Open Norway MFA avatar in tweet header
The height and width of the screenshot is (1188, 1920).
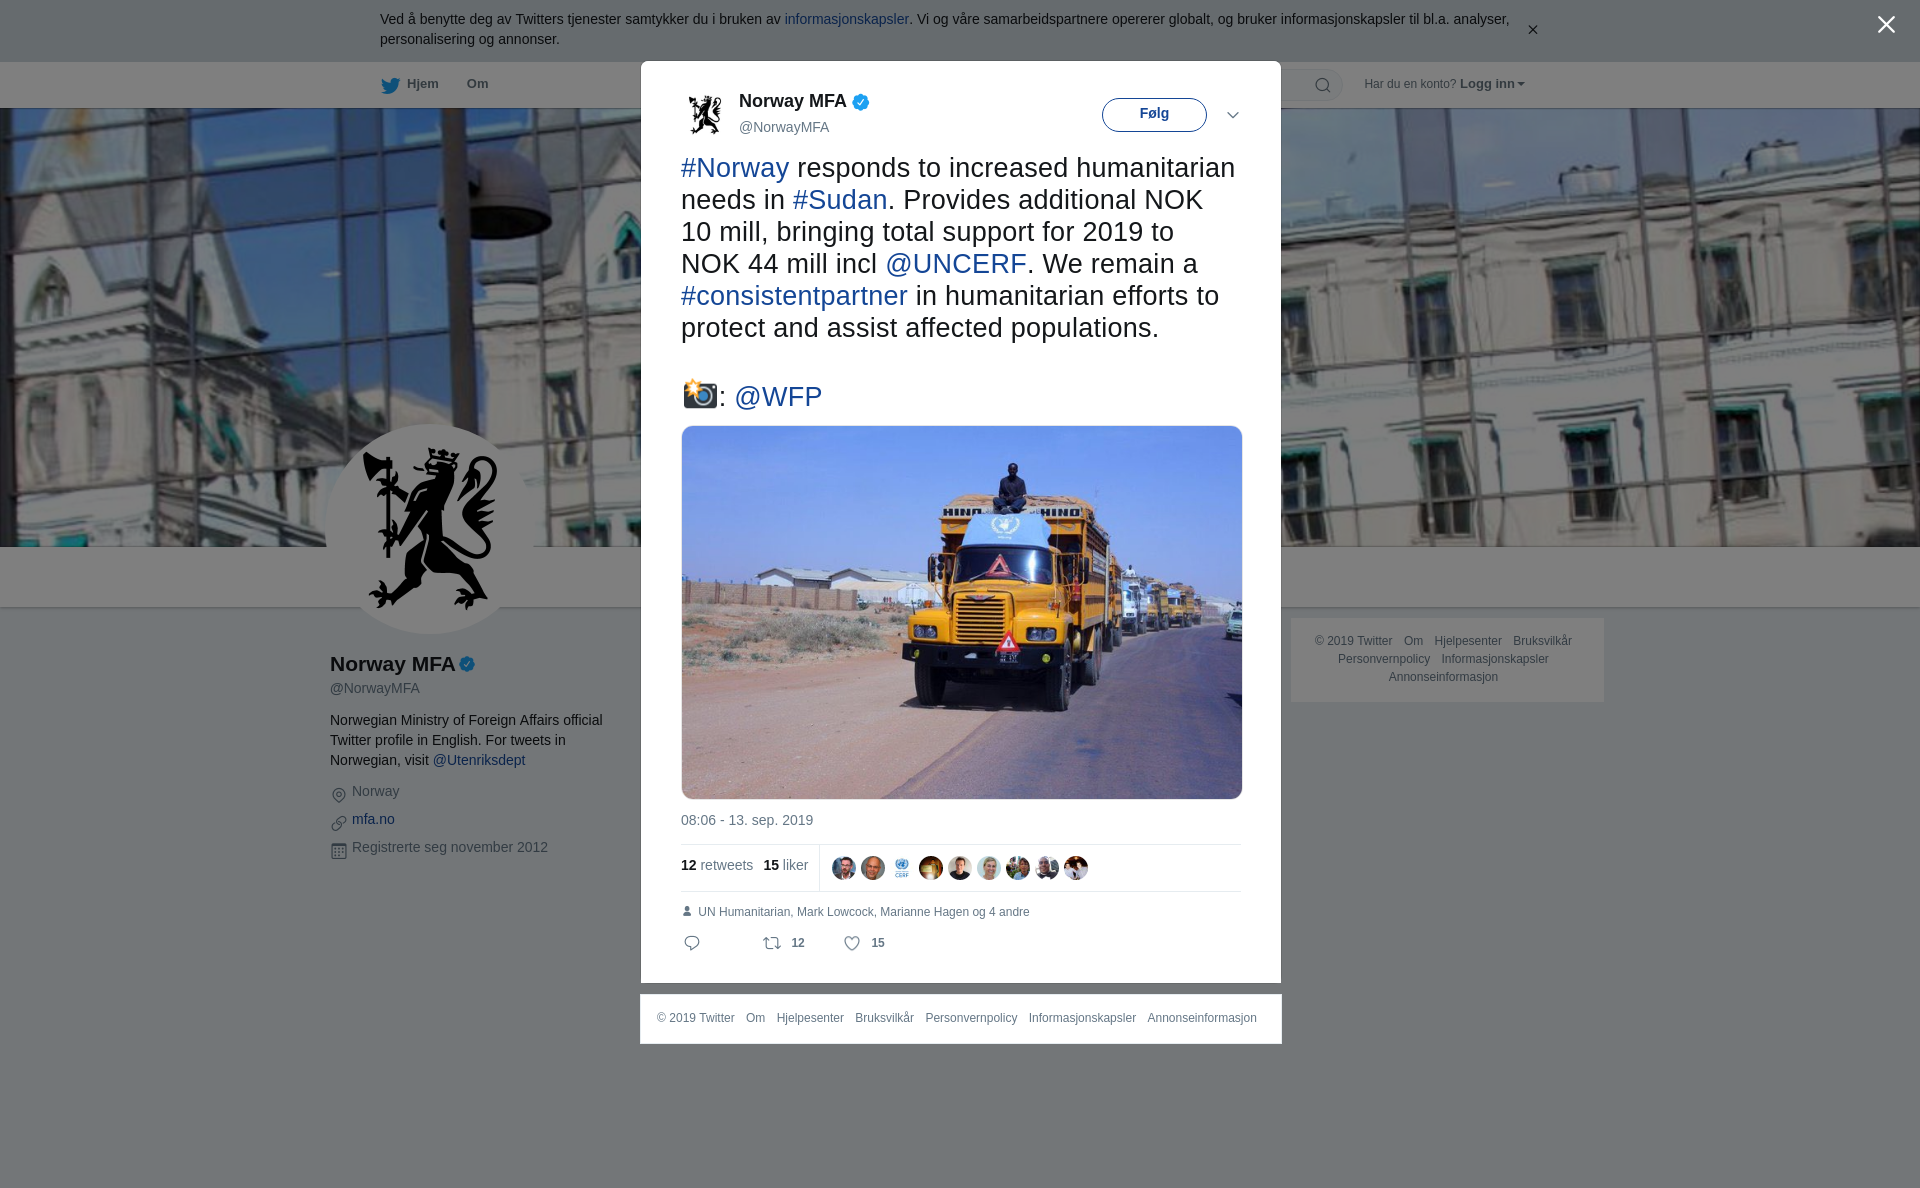[x=705, y=114]
